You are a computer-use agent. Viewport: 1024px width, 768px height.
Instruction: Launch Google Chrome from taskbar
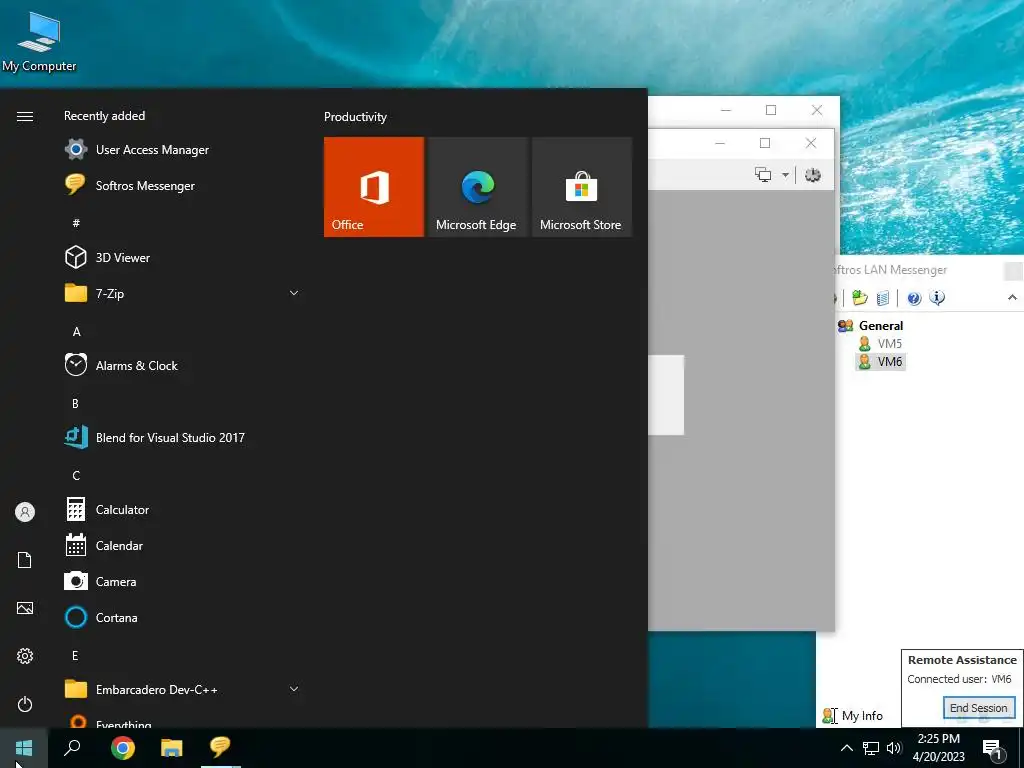[x=123, y=748]
